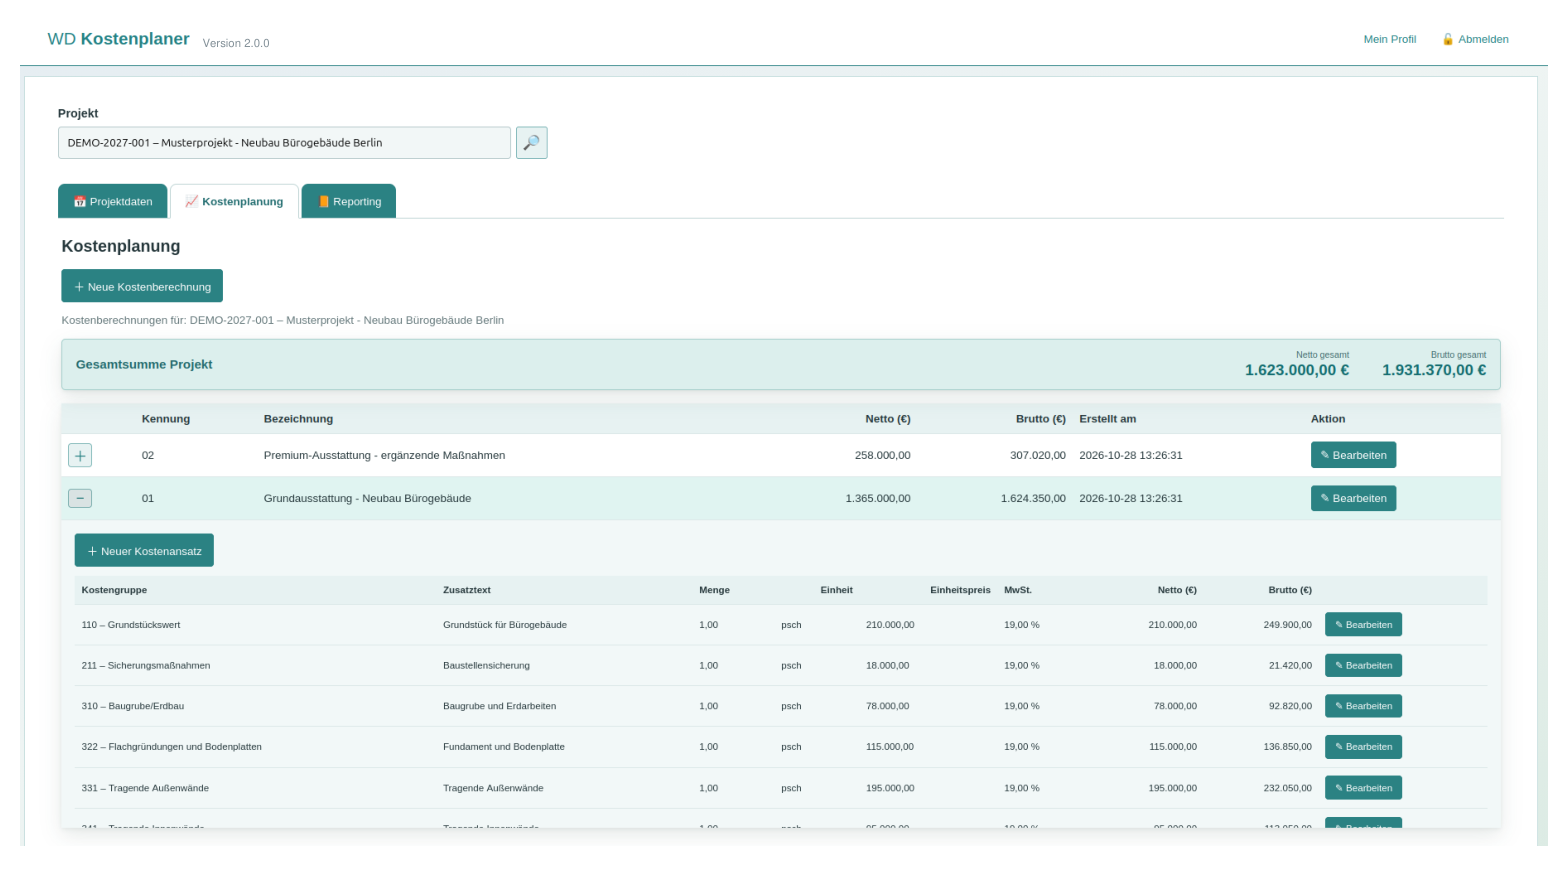Screen dimensions: 1568x881
Task: Open the Mein Profil link
Action: pos(1389,39)
